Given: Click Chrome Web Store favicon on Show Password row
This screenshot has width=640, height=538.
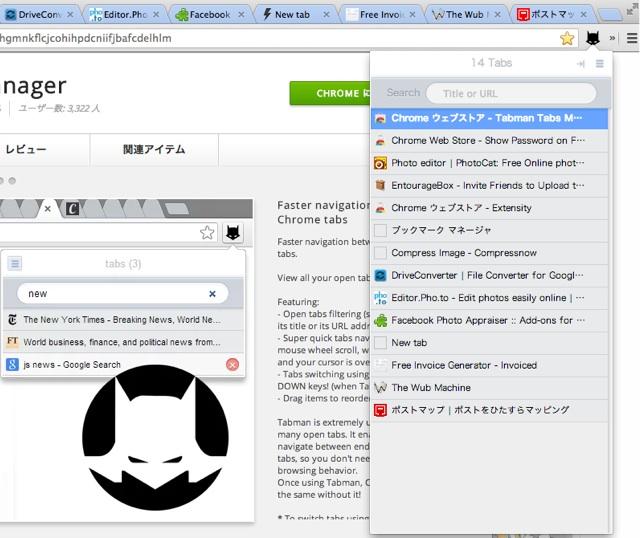Looking at the screenshot, I should click(380, 141).
